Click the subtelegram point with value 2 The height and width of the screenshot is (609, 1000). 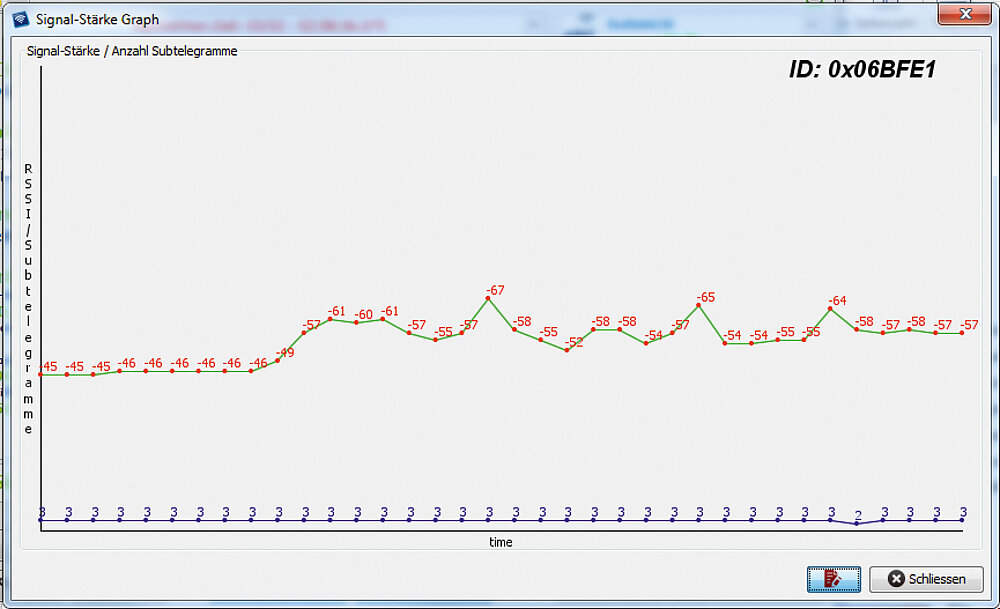coord(857,524)
